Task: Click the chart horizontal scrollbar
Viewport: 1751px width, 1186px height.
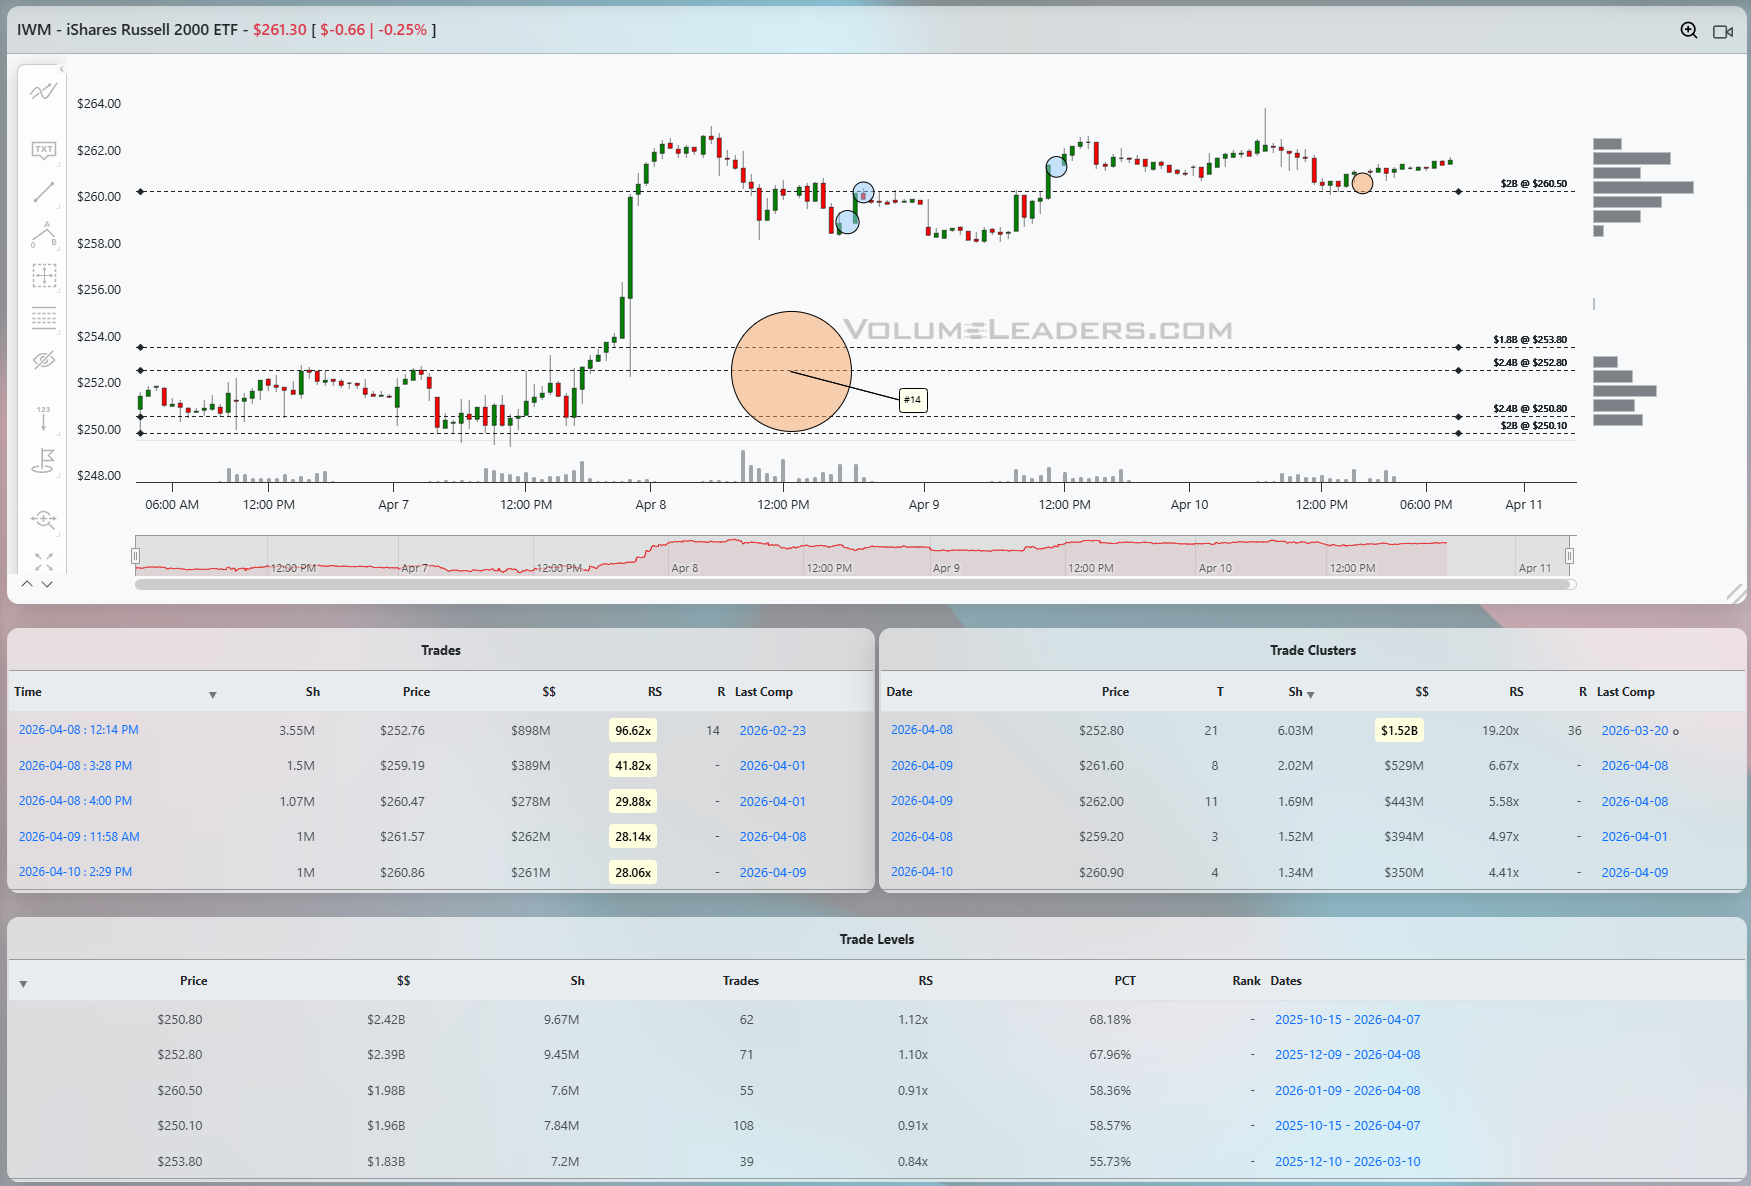Action: point(855,584)
